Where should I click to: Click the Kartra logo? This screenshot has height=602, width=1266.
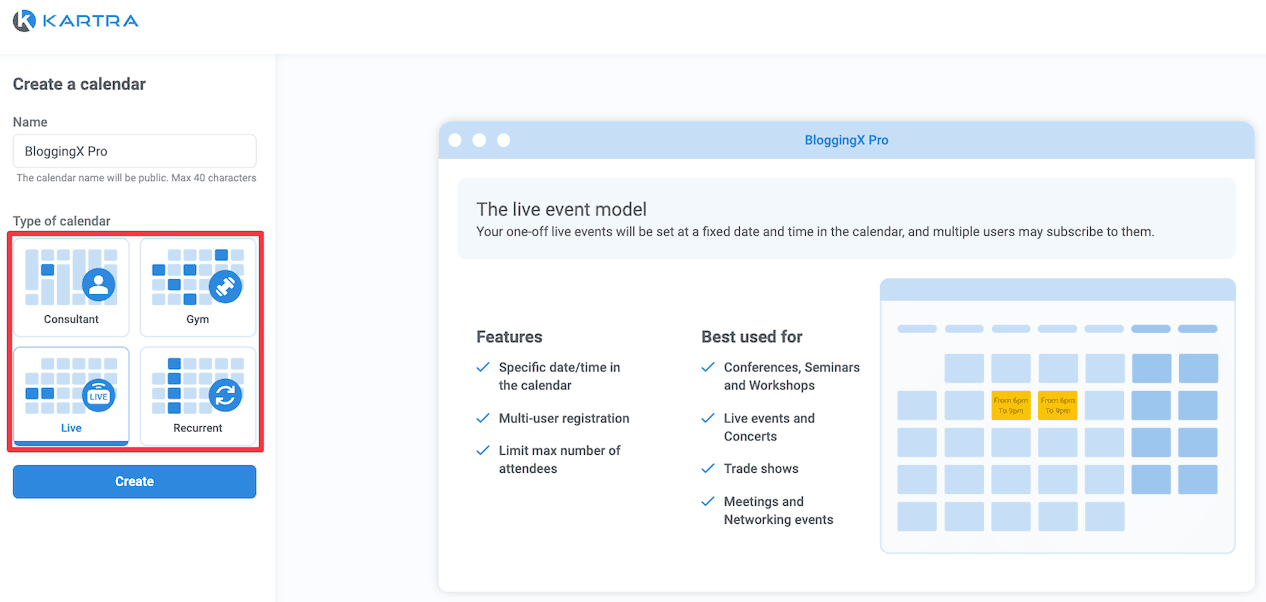tap(76, 21)
